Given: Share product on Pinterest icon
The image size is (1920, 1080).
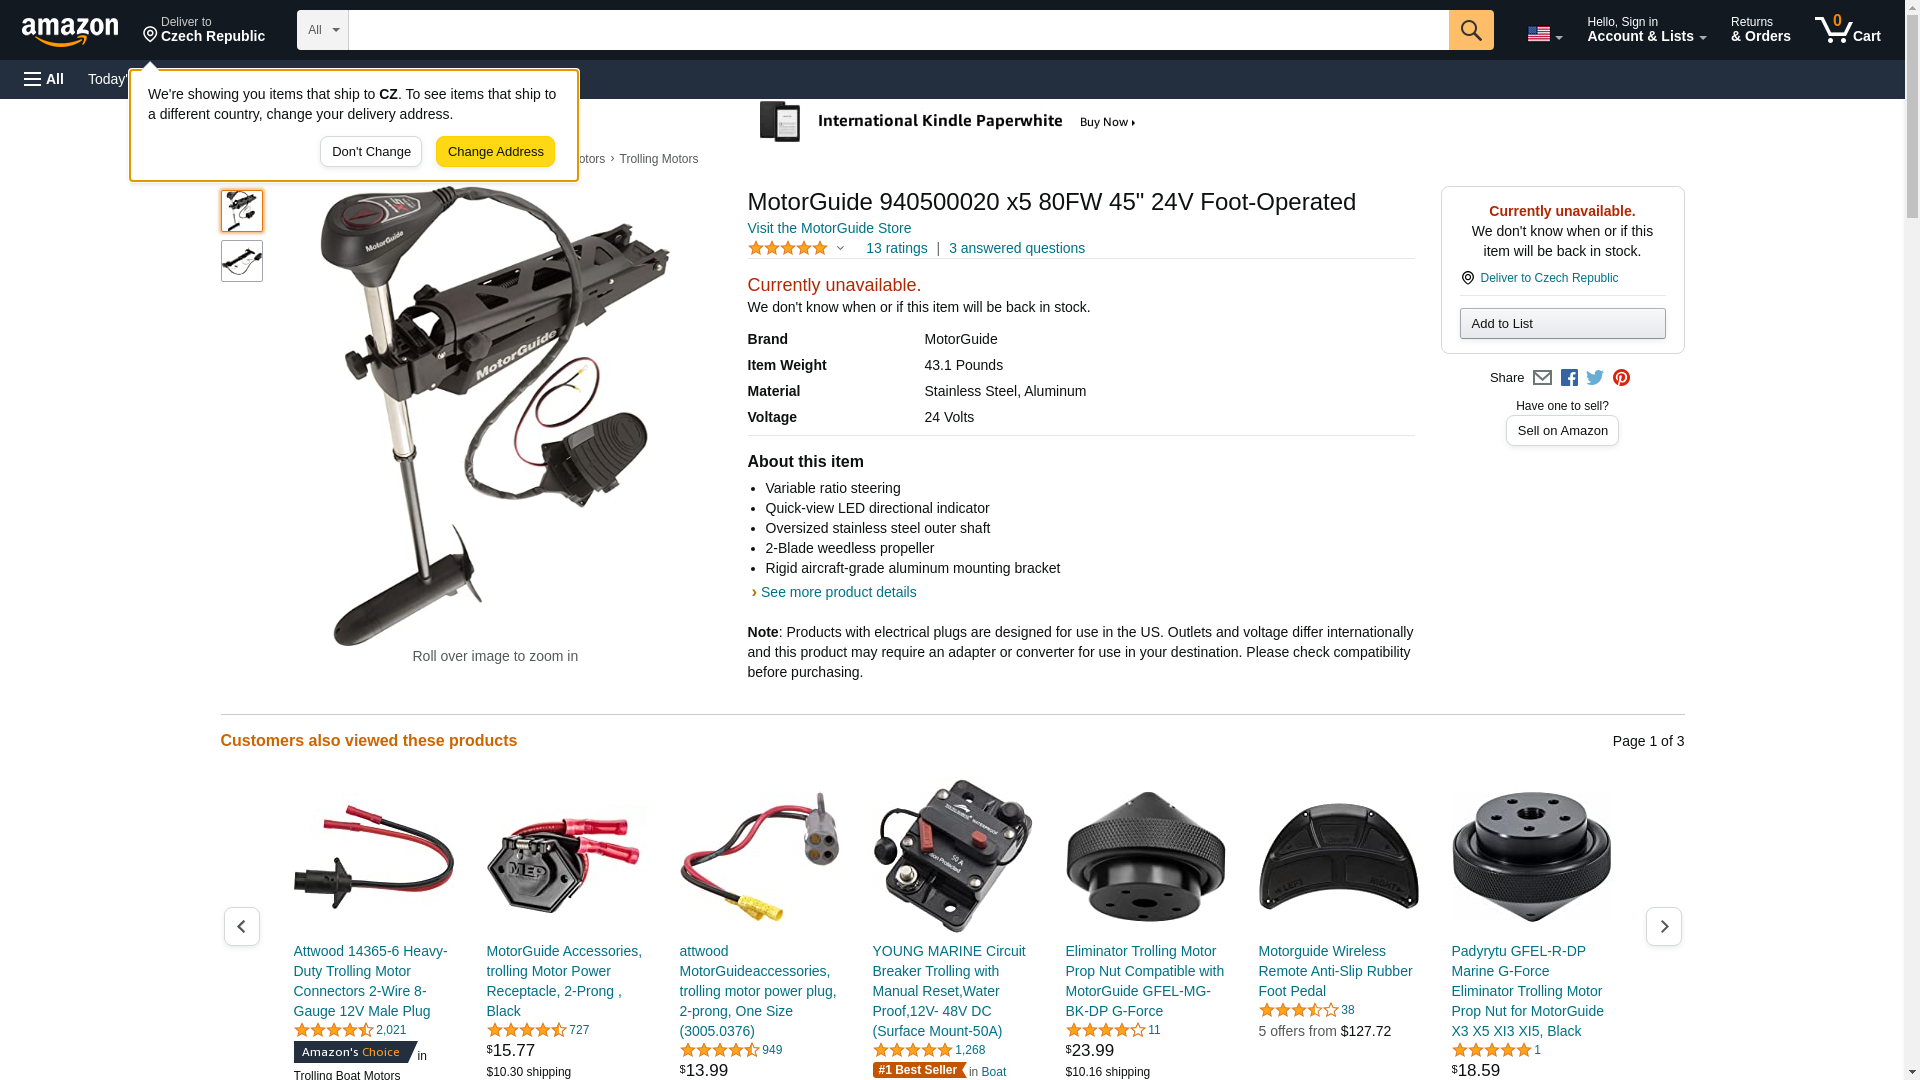Looking at the screenshot, I should tap(1621, 378).
